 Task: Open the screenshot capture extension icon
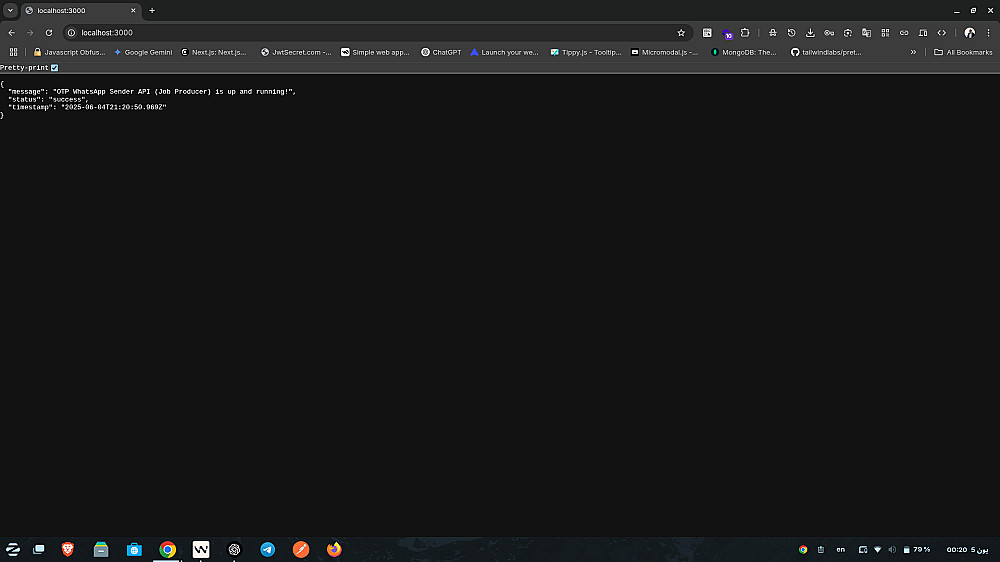848,33
